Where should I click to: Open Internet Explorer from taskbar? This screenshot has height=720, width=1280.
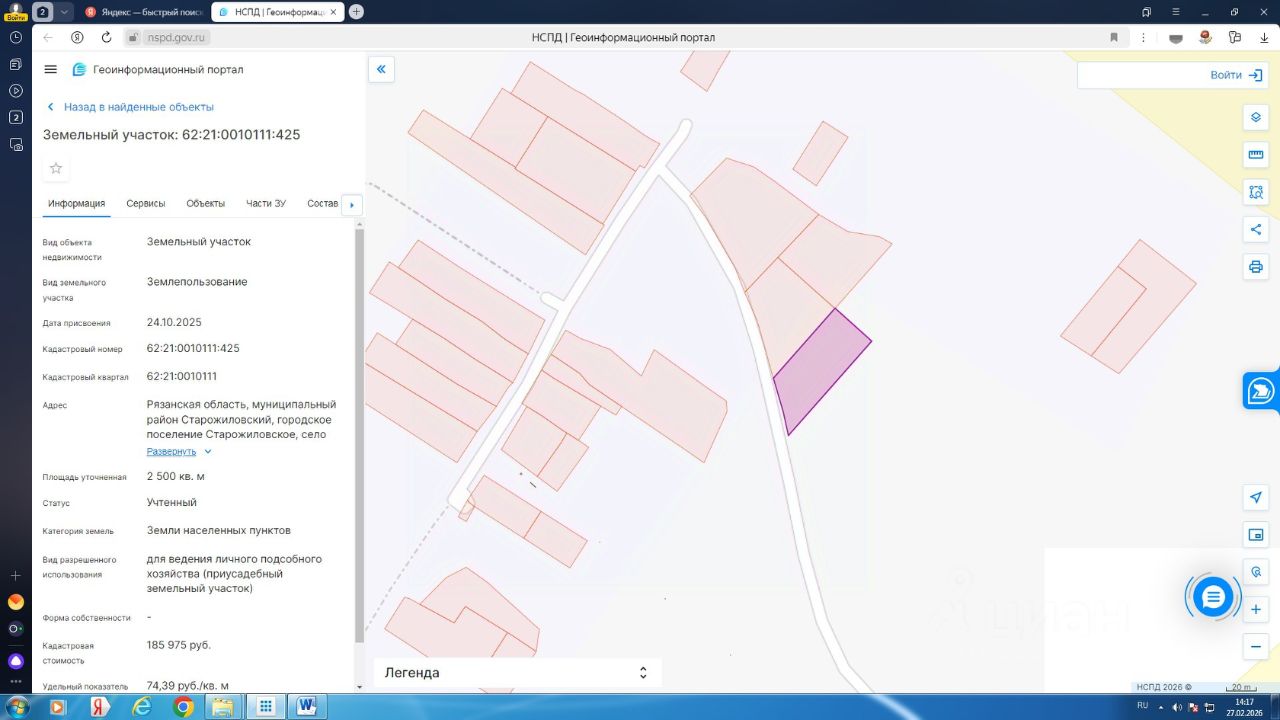click(x=141, y=707)
